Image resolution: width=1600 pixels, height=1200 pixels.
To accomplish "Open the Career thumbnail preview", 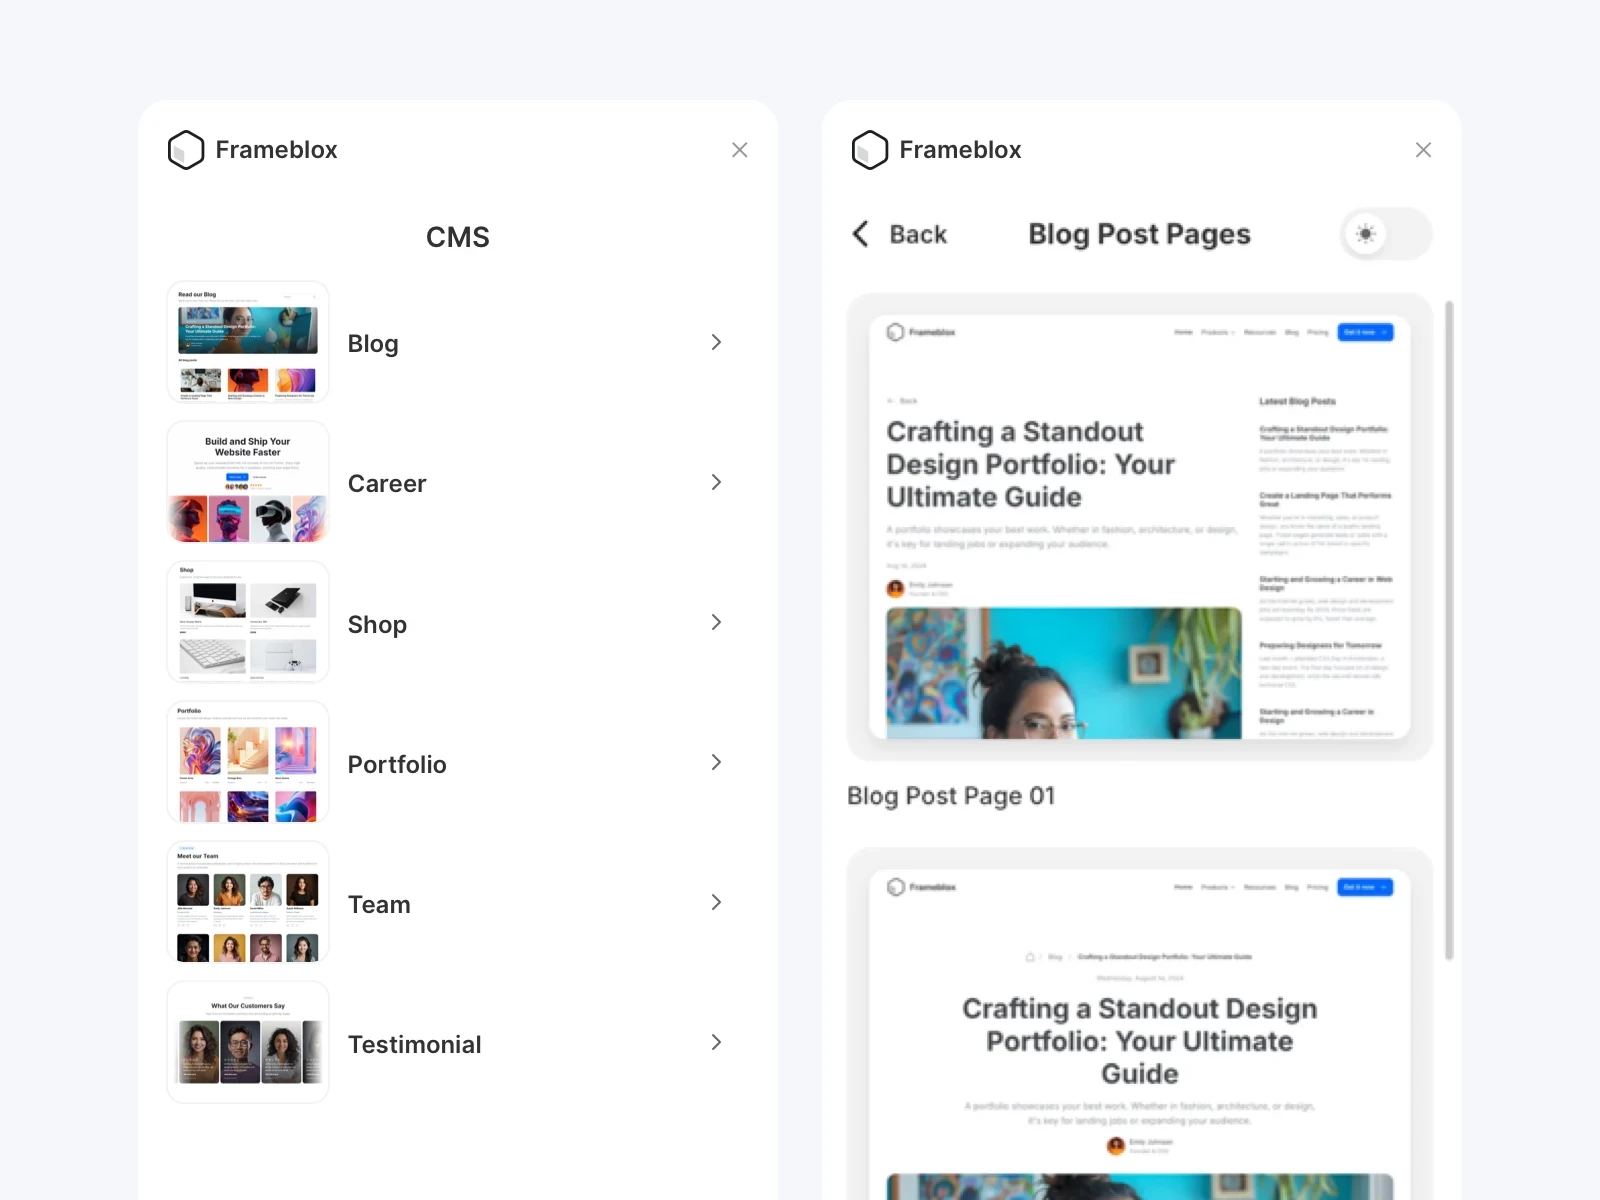I will 248,482.
